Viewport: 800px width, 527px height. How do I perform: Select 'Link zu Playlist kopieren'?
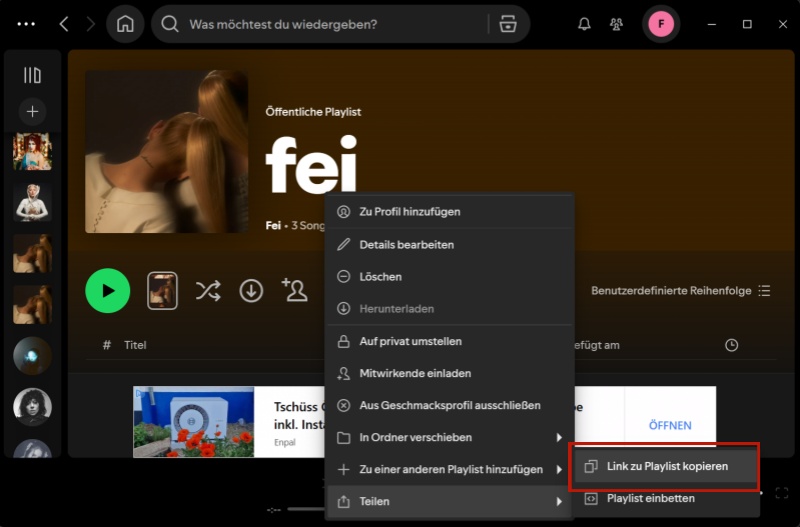coord(666,466)
